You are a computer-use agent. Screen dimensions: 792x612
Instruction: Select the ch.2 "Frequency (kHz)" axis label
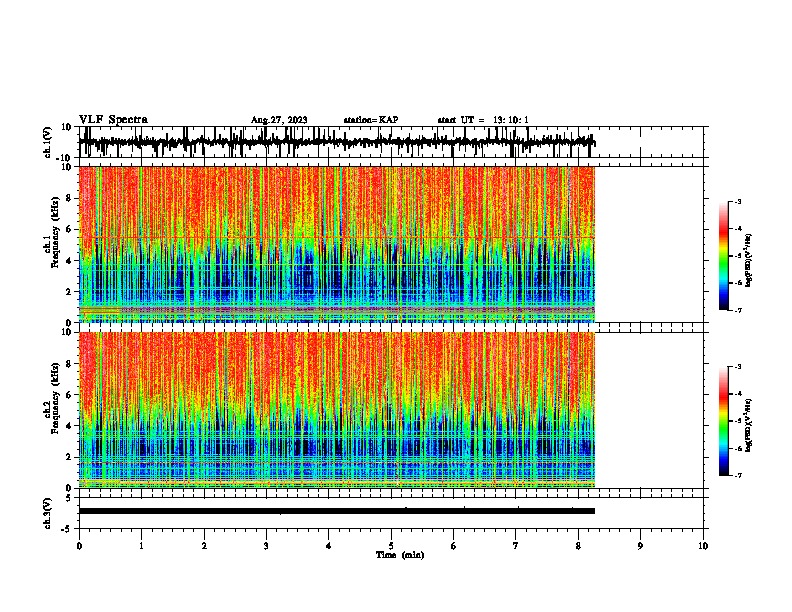pyautogui.click(x=55, y=398)
